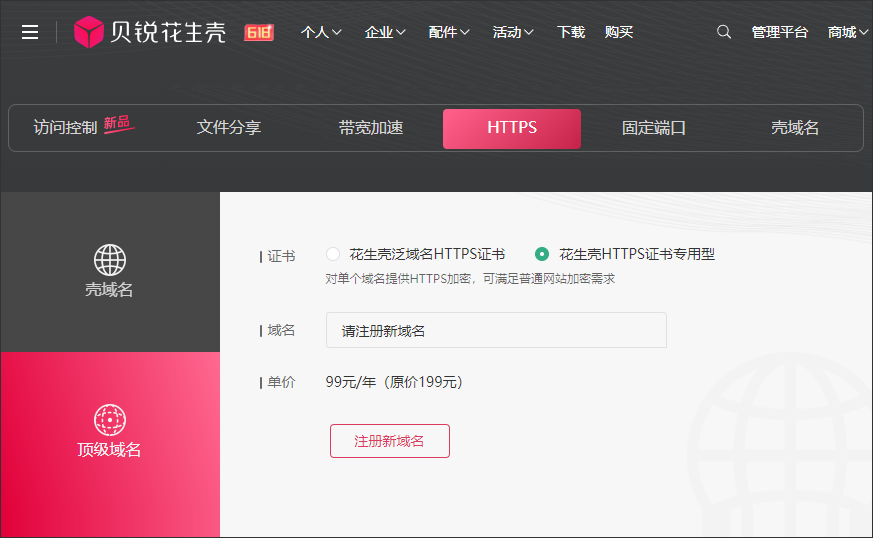
Task: Expand the 活动 dropdown menu
Action: pos(513,32)
